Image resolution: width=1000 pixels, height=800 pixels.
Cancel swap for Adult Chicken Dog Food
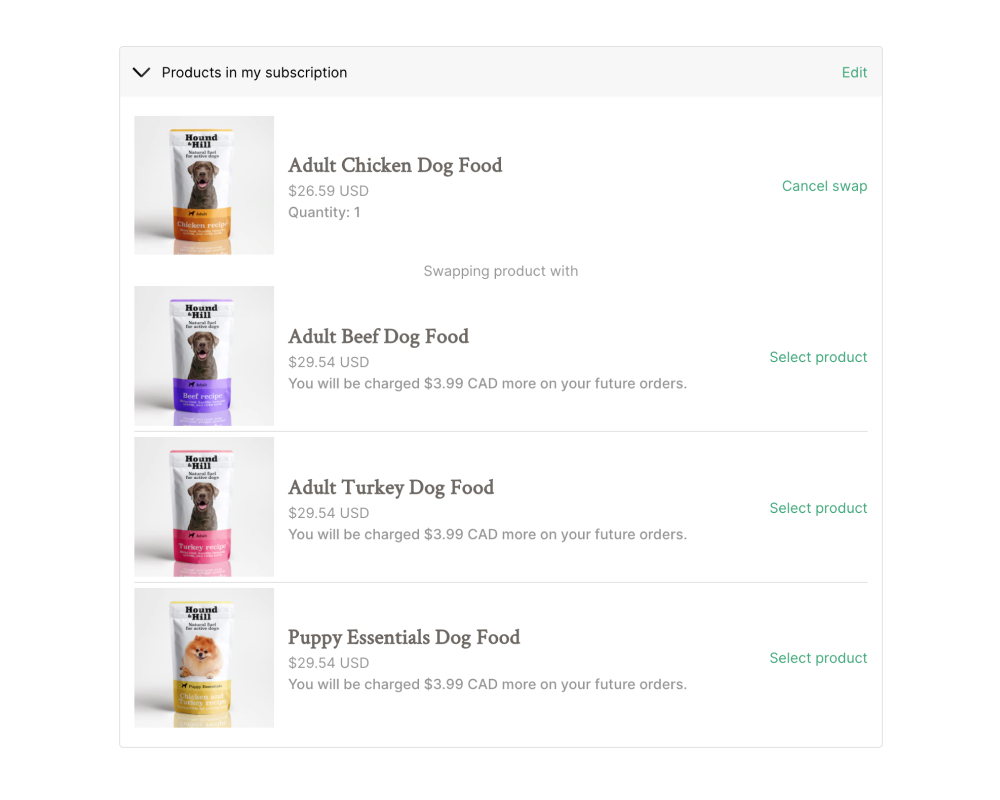click(824, 186)
